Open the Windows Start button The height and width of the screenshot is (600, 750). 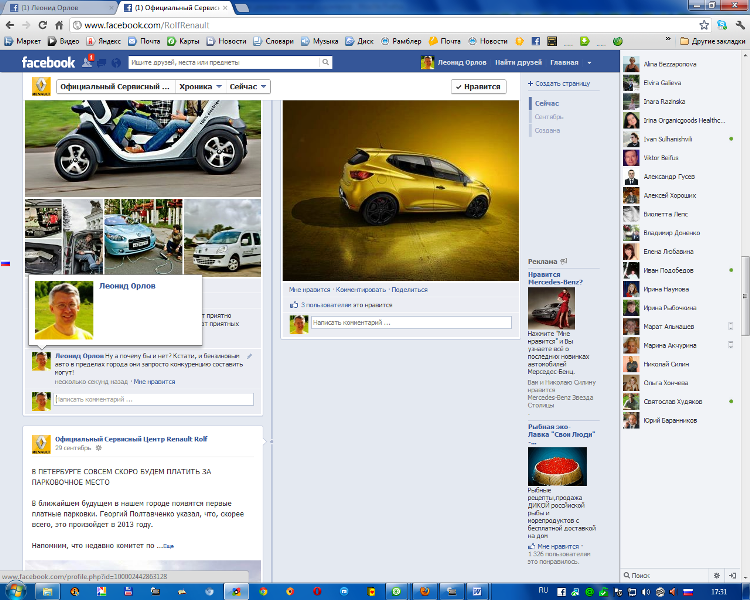pos(14,591)
